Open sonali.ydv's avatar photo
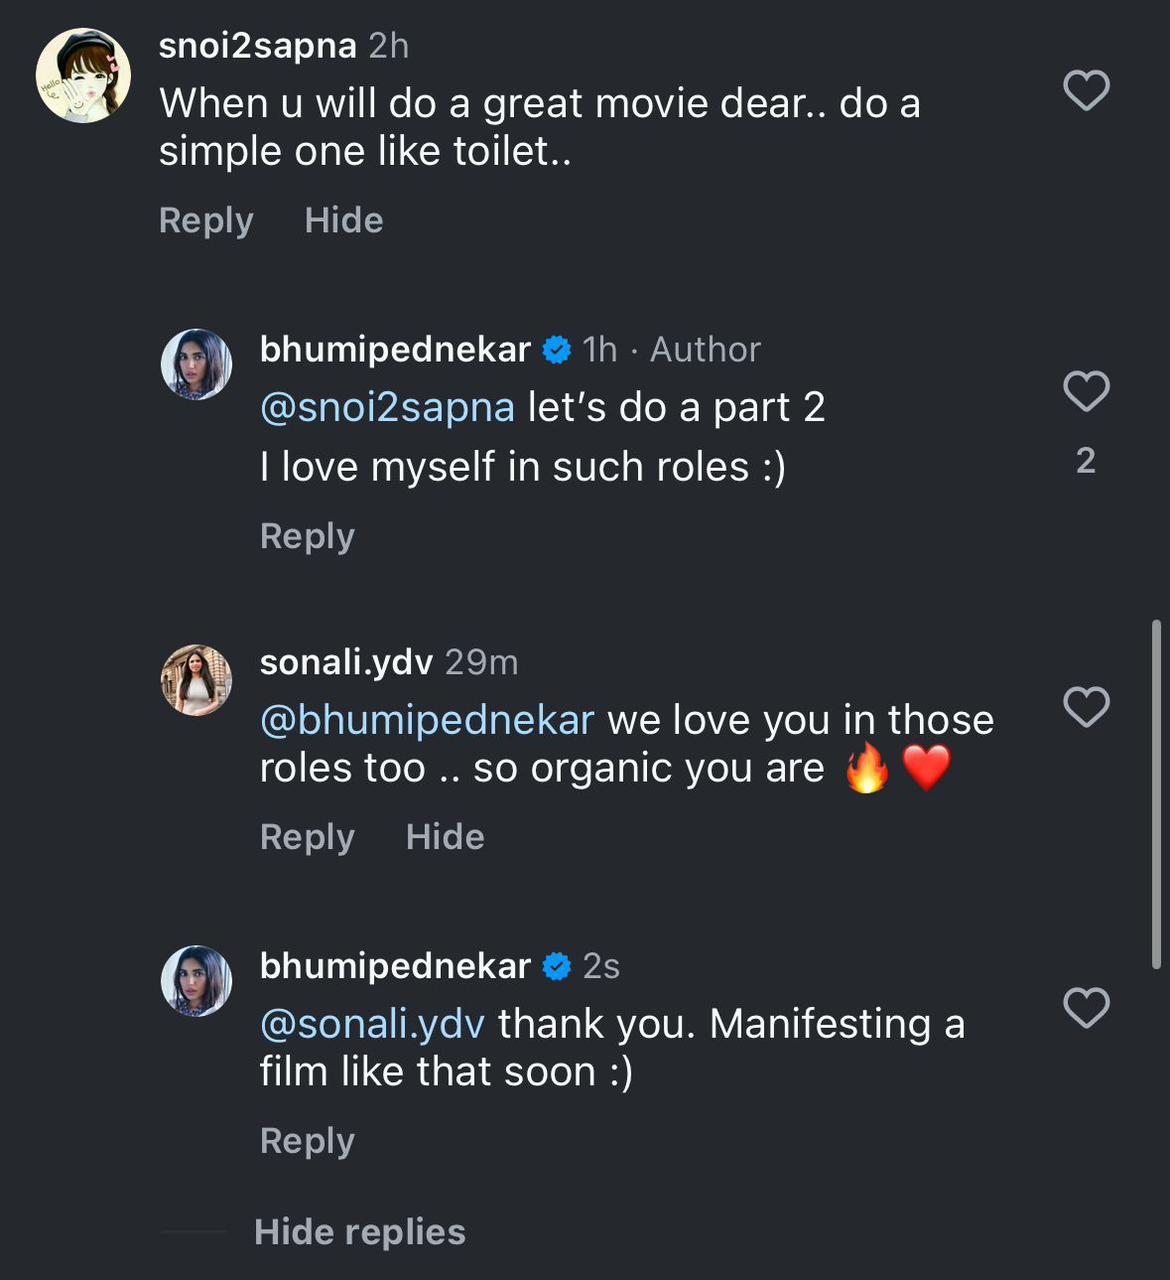The image size is (1170, 1280). coord(196,680)
